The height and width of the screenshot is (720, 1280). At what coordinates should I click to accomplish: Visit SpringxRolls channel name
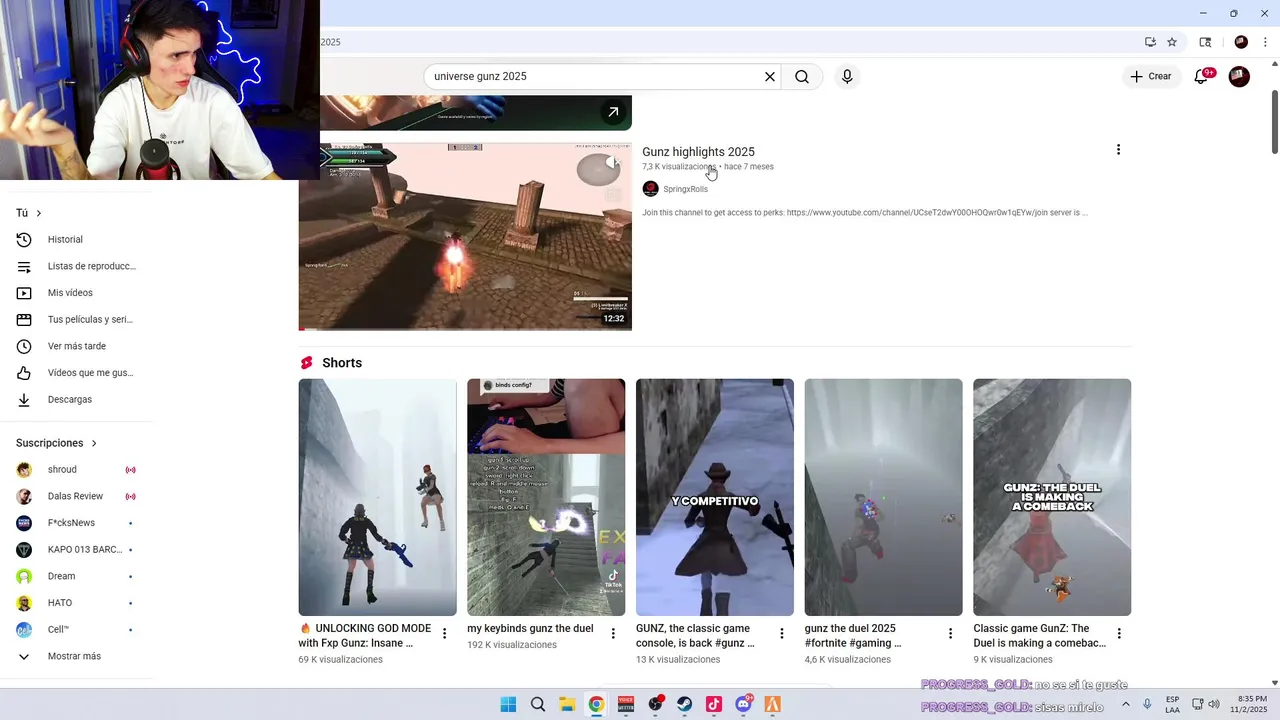click(x=685, y=189)
